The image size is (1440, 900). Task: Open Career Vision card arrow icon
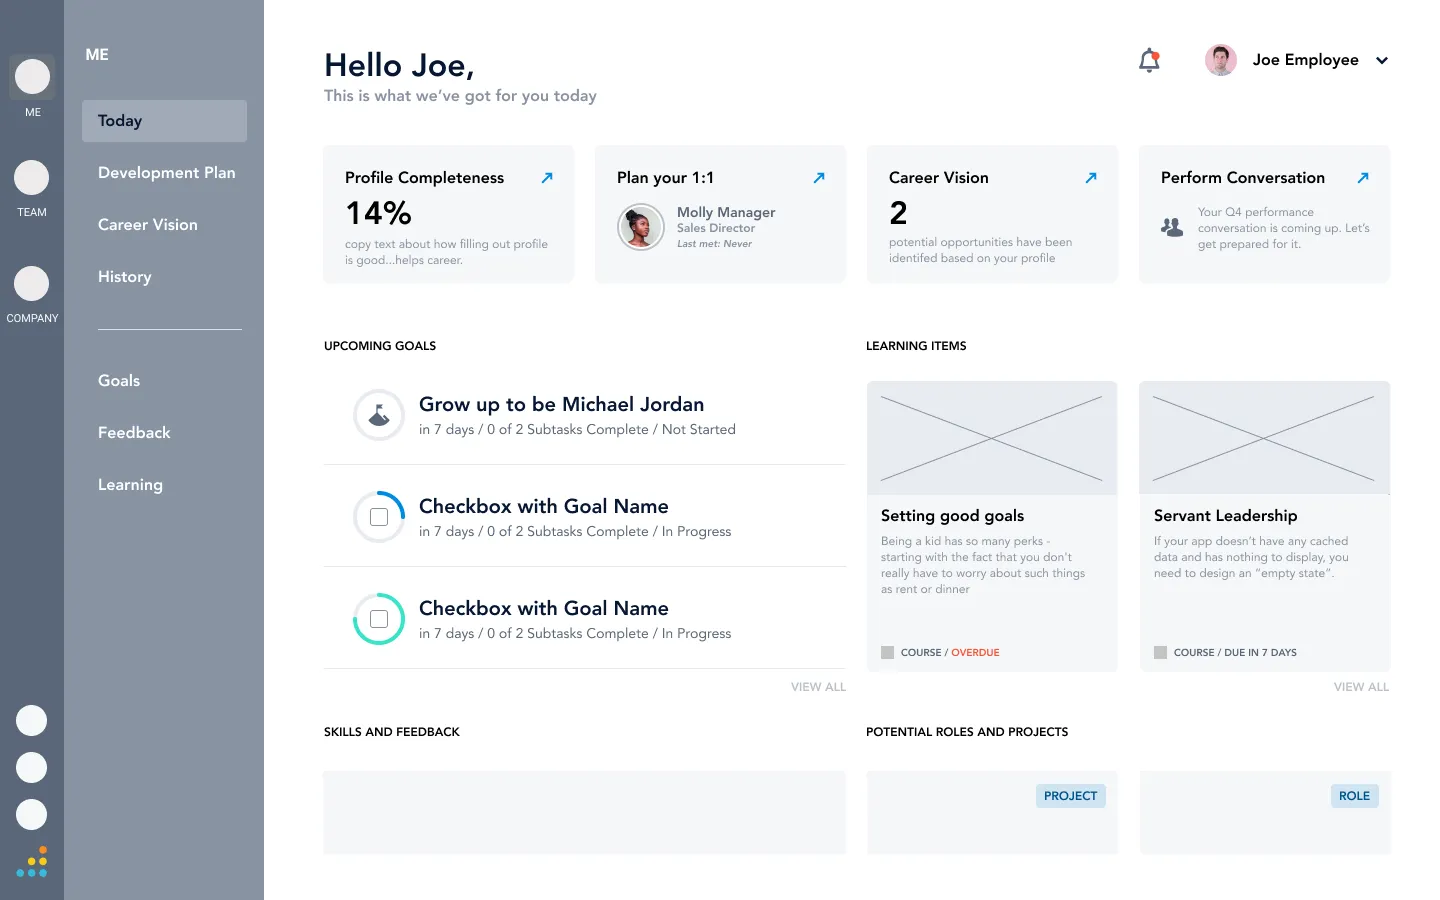tap(1091, 178)
